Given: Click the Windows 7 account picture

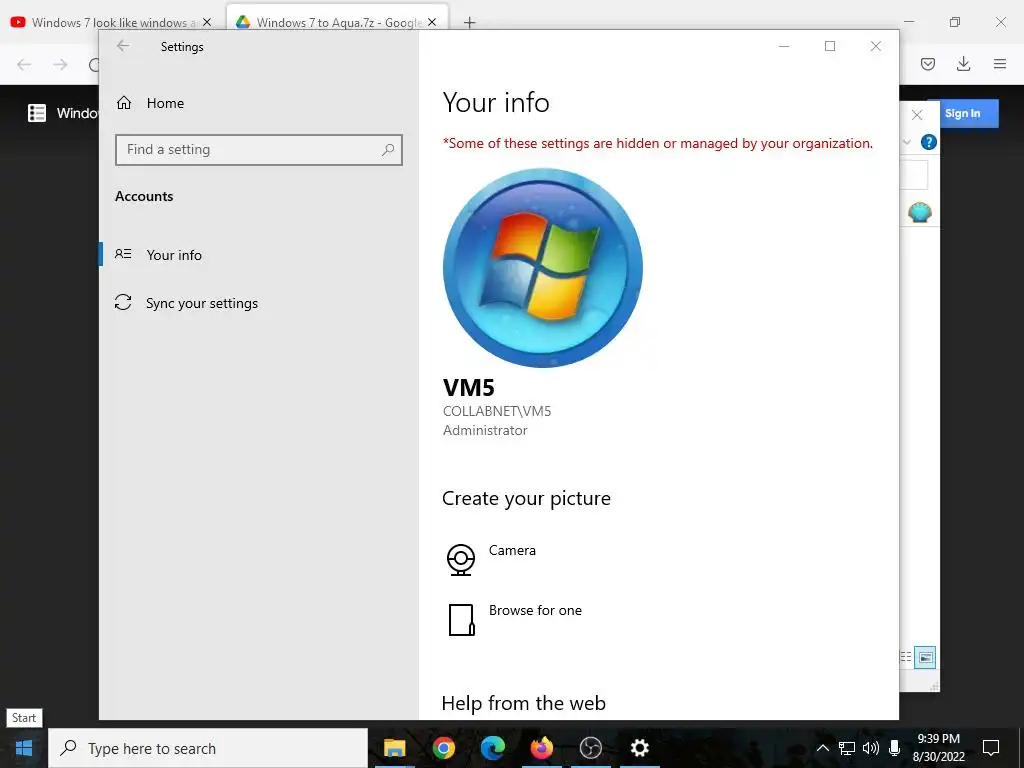Looking at the screenshot, I should [543, 268].
